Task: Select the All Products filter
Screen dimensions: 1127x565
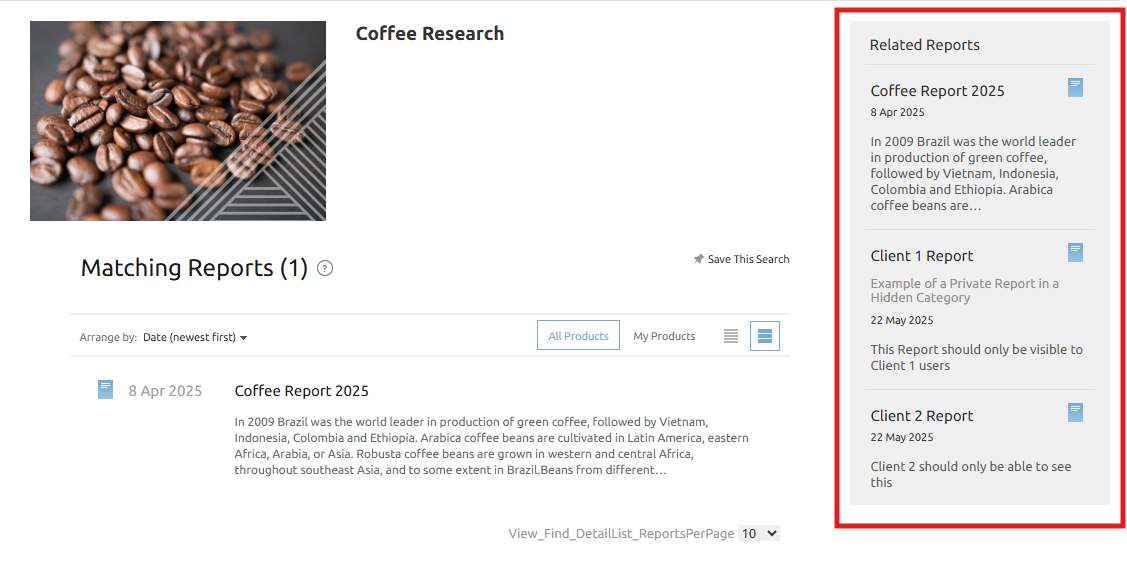Action: coord(578,336)
